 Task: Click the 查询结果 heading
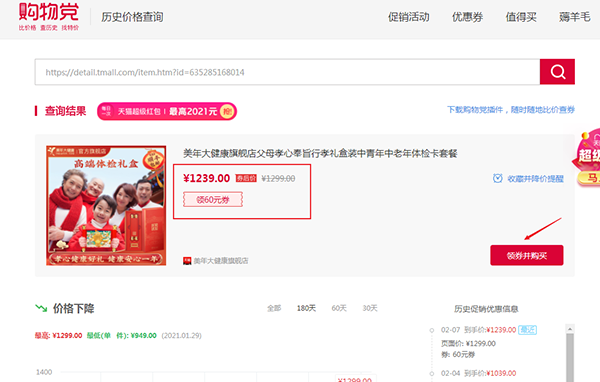point(65,111)
